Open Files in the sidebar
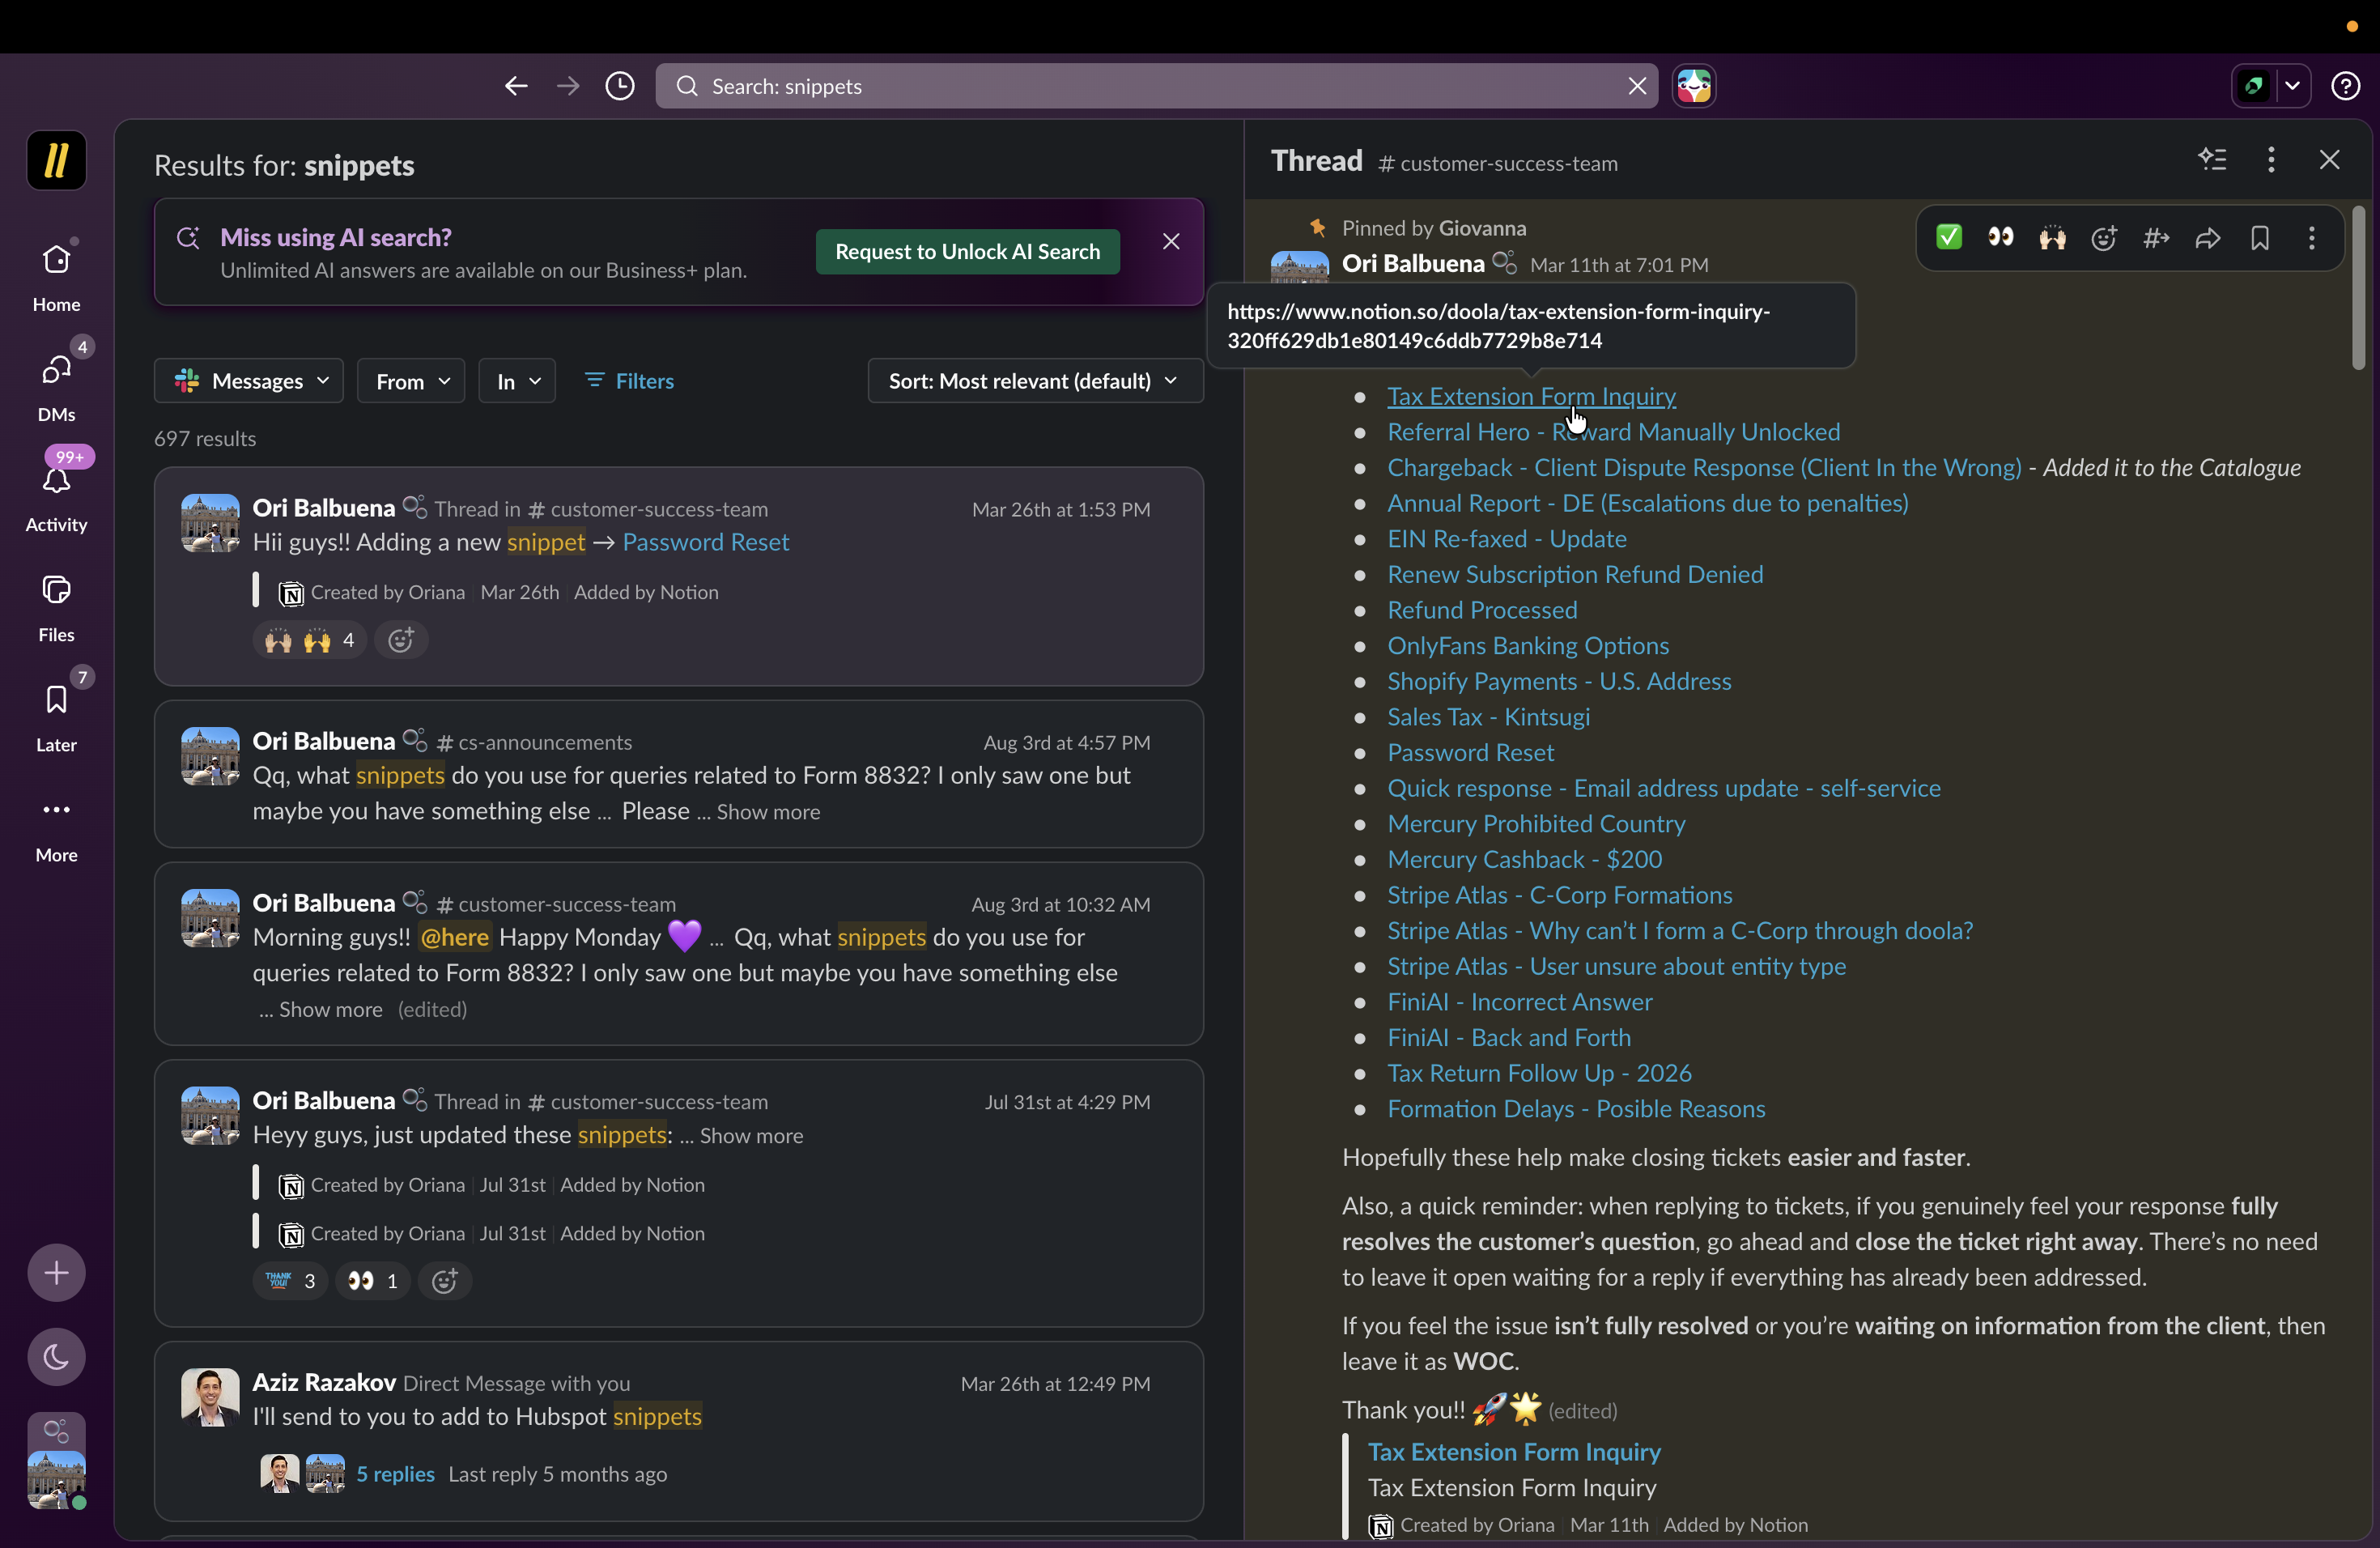The height and width of the screenshot is (1548, 2380). click(56, 607)
